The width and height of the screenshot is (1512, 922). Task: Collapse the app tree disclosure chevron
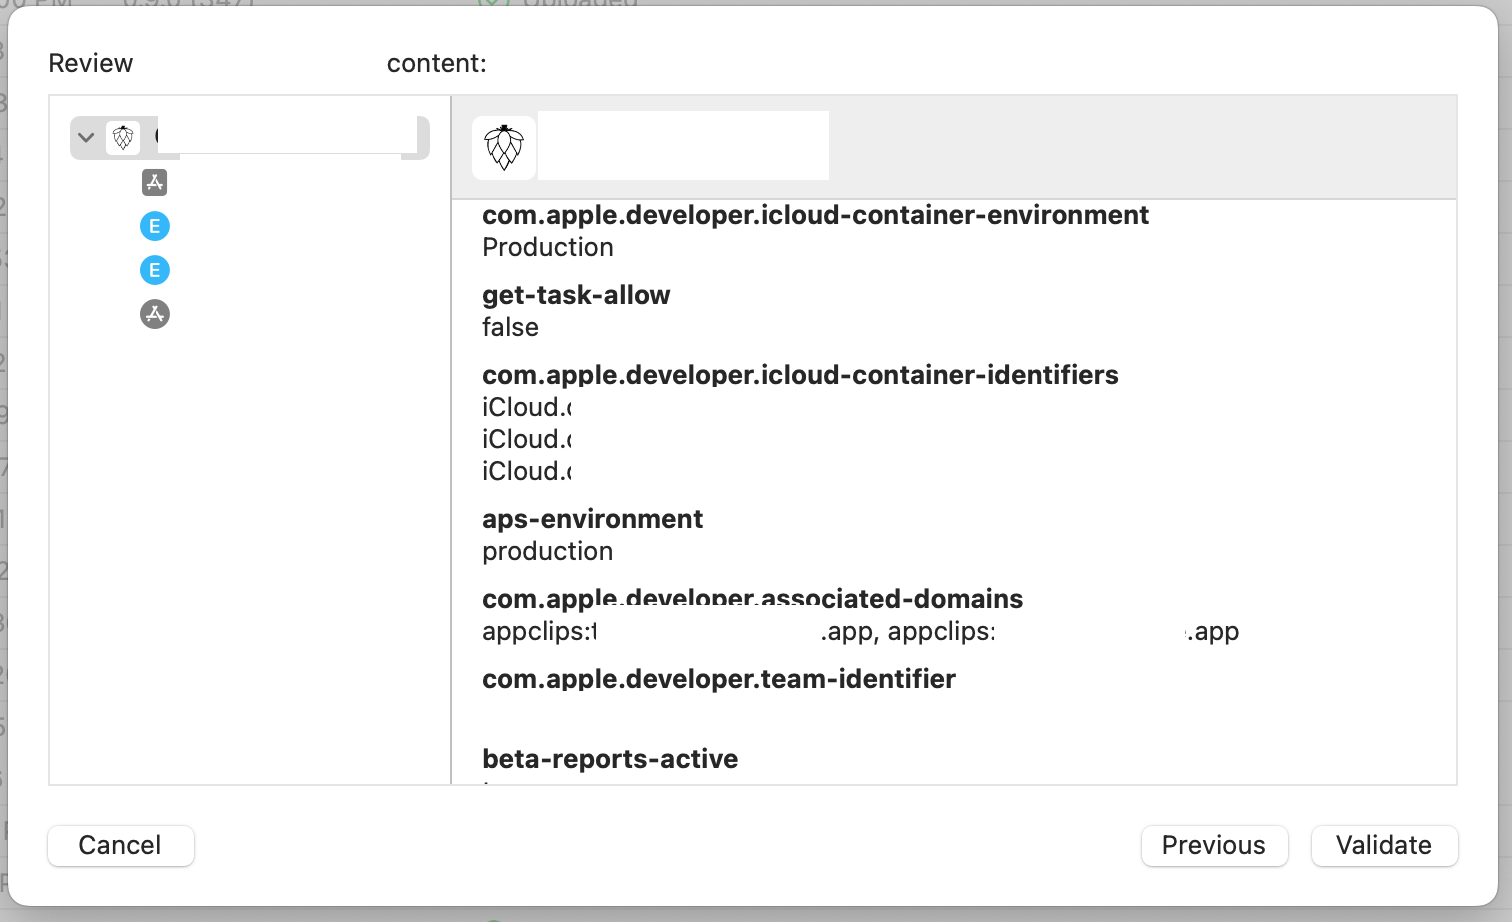[86, 138]
